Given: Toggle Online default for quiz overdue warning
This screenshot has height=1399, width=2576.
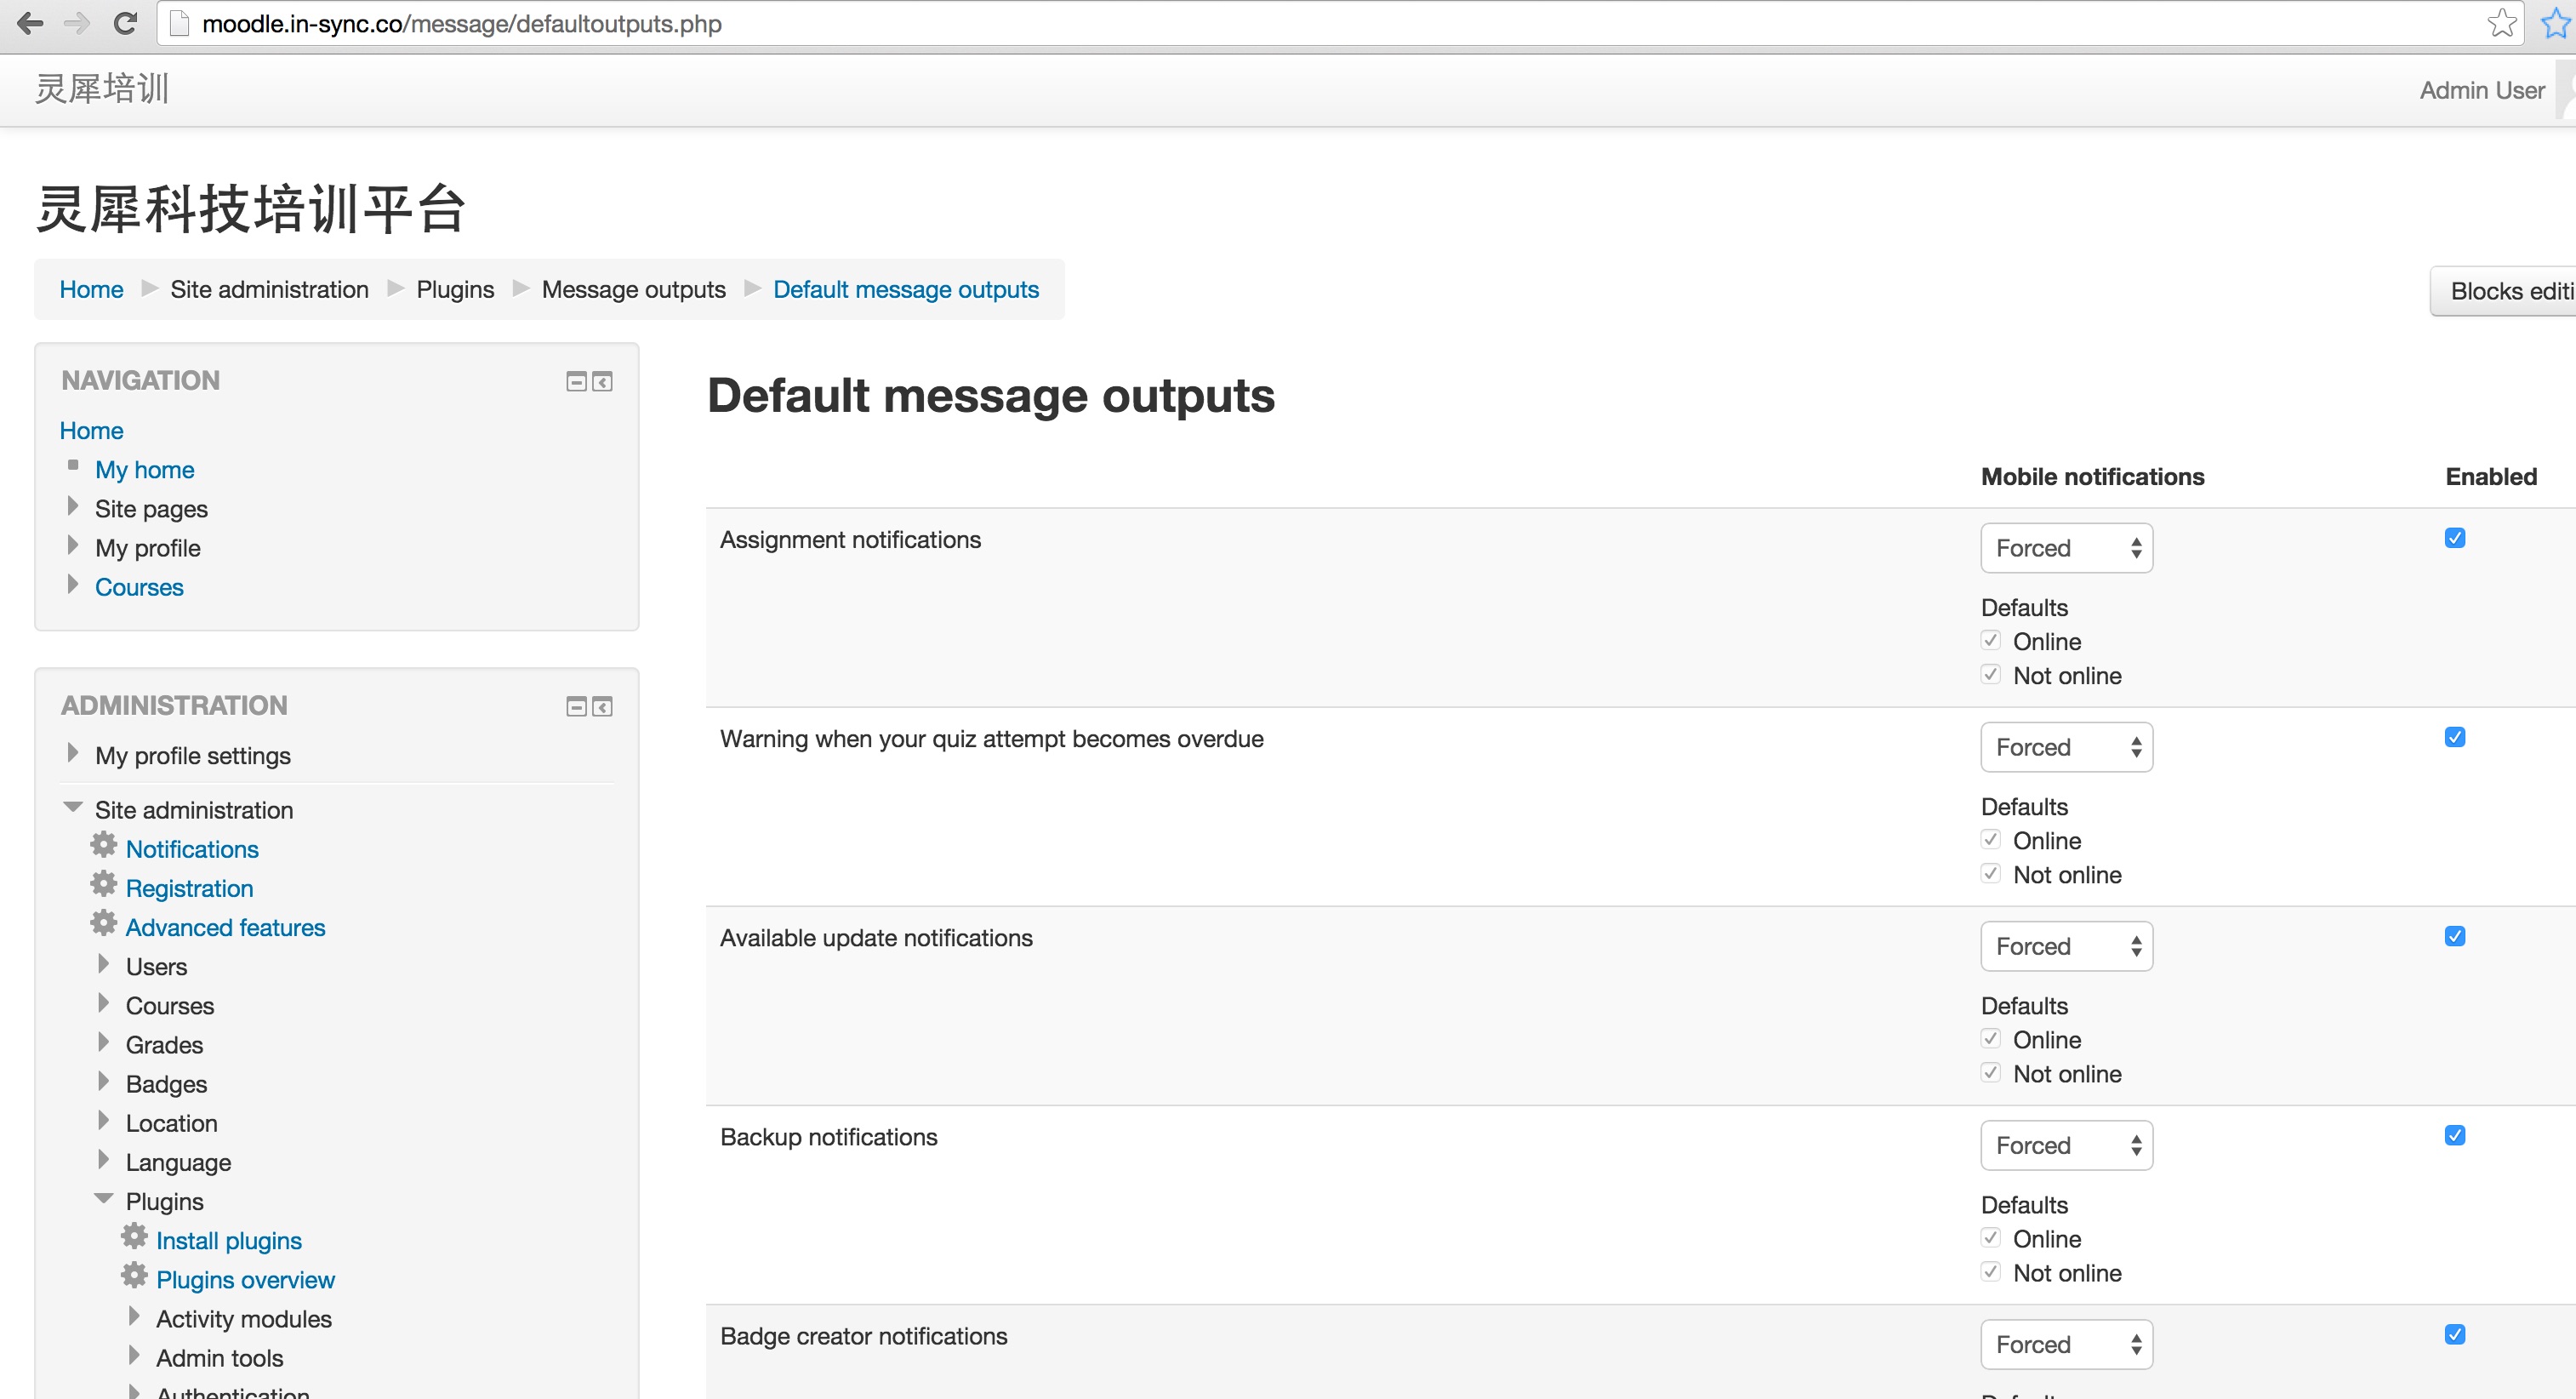Looking at the screenshot, I should (1991, 839).
